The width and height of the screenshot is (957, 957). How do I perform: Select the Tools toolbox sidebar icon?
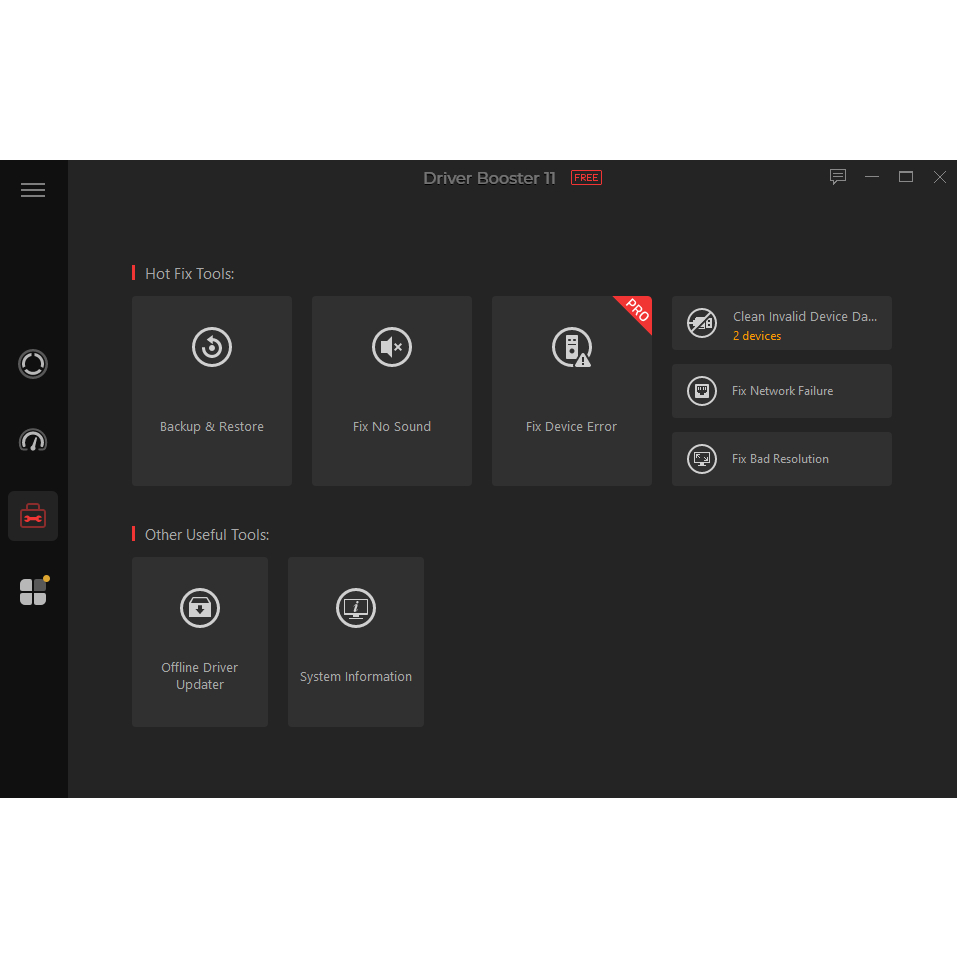pyautogui.click(x=33, y=516)
